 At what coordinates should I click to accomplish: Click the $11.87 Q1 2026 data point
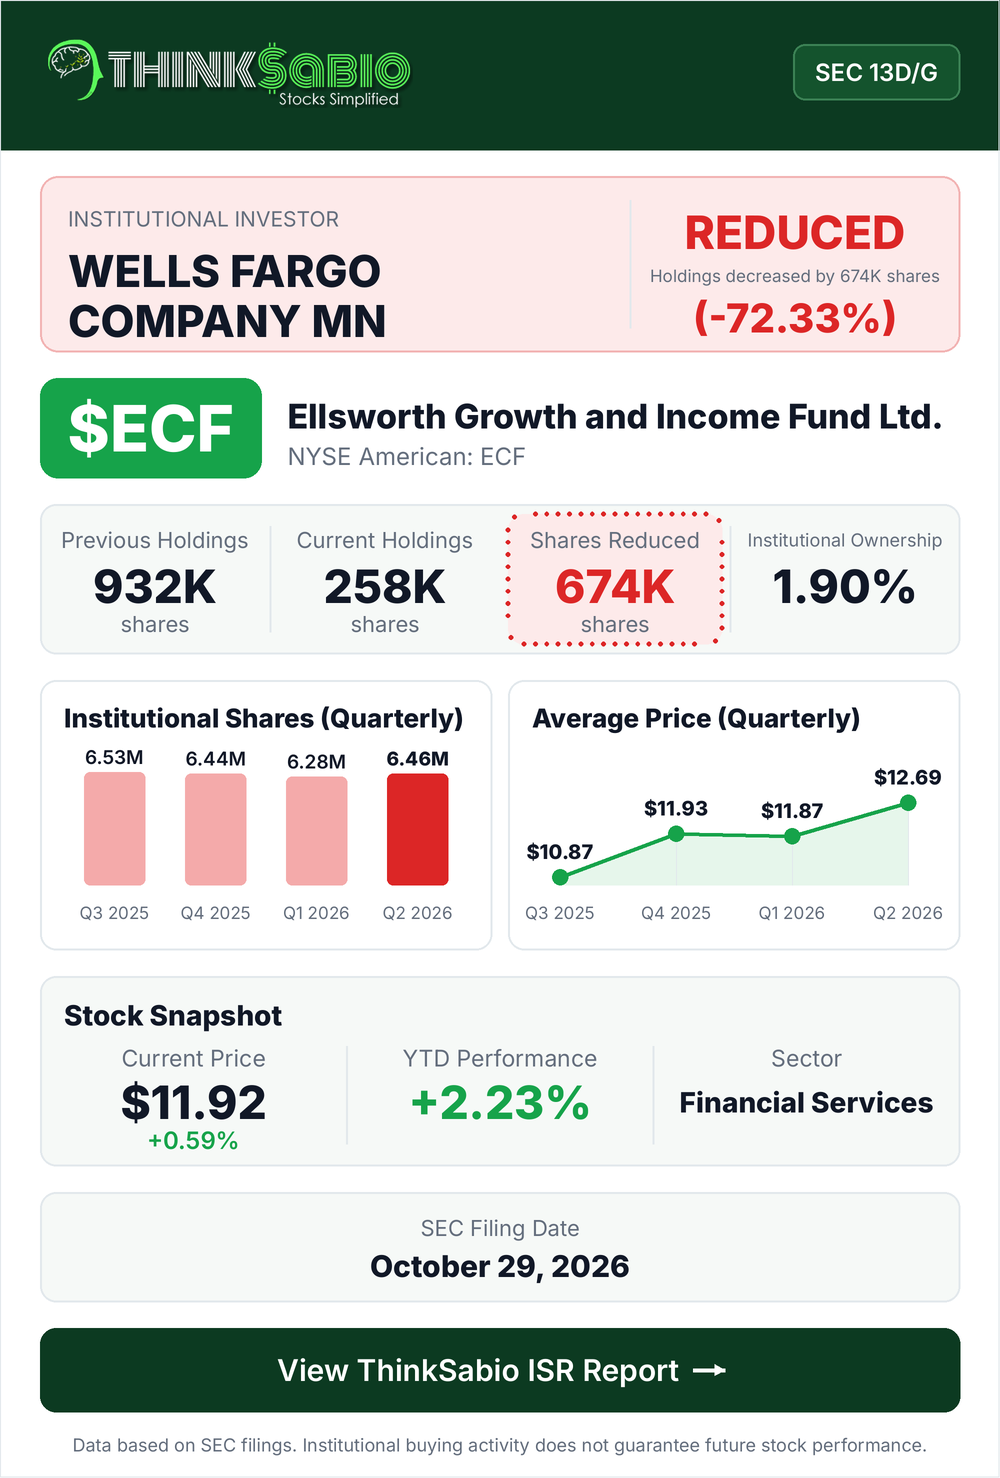coord(792,836)
